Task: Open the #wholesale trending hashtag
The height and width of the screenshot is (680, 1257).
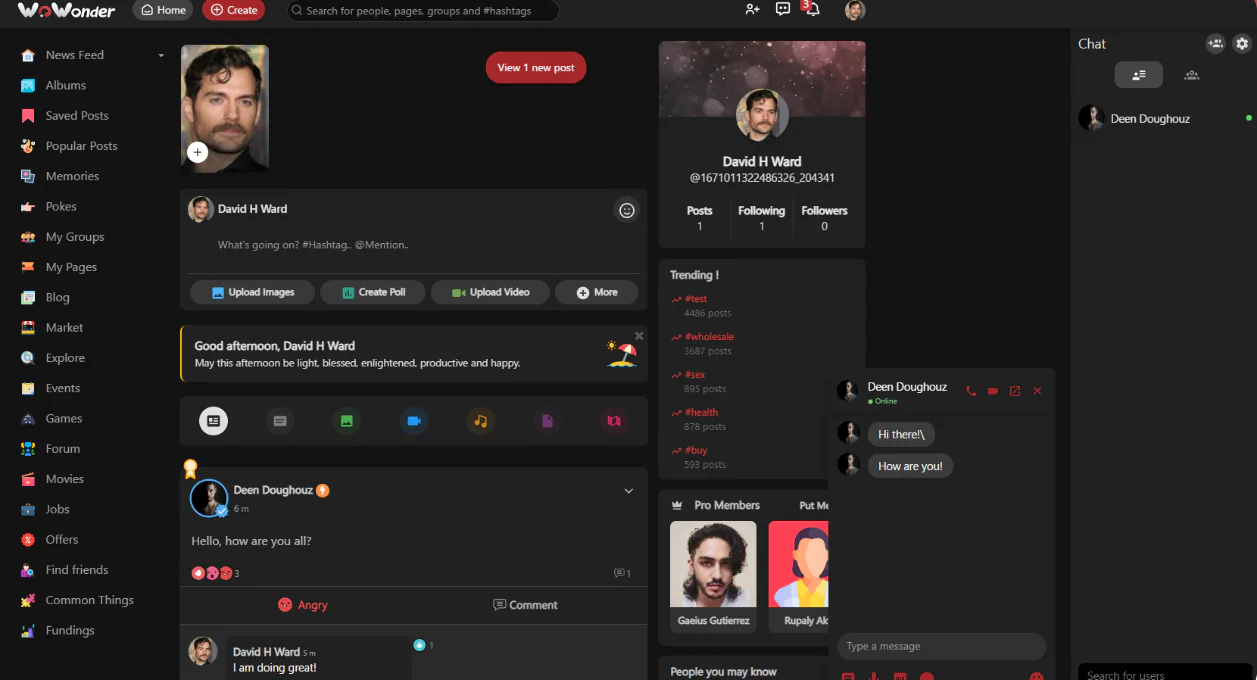Action: pos(709,337)
